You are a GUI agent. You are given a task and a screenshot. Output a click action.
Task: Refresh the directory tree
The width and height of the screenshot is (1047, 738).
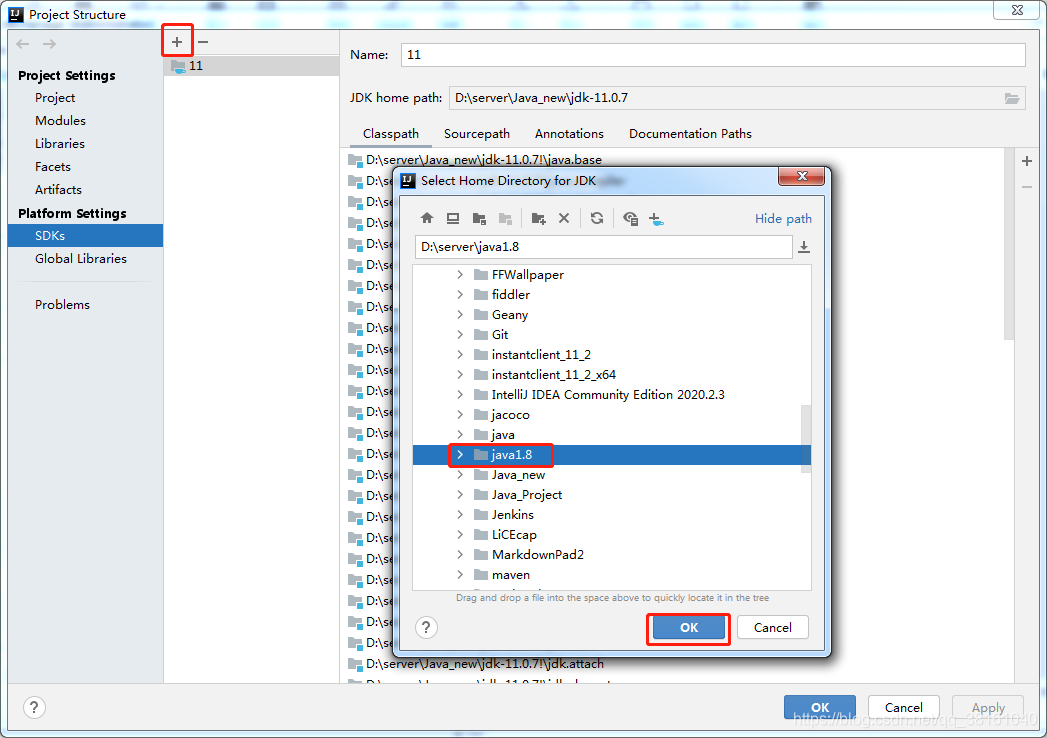tap(597, 218)
